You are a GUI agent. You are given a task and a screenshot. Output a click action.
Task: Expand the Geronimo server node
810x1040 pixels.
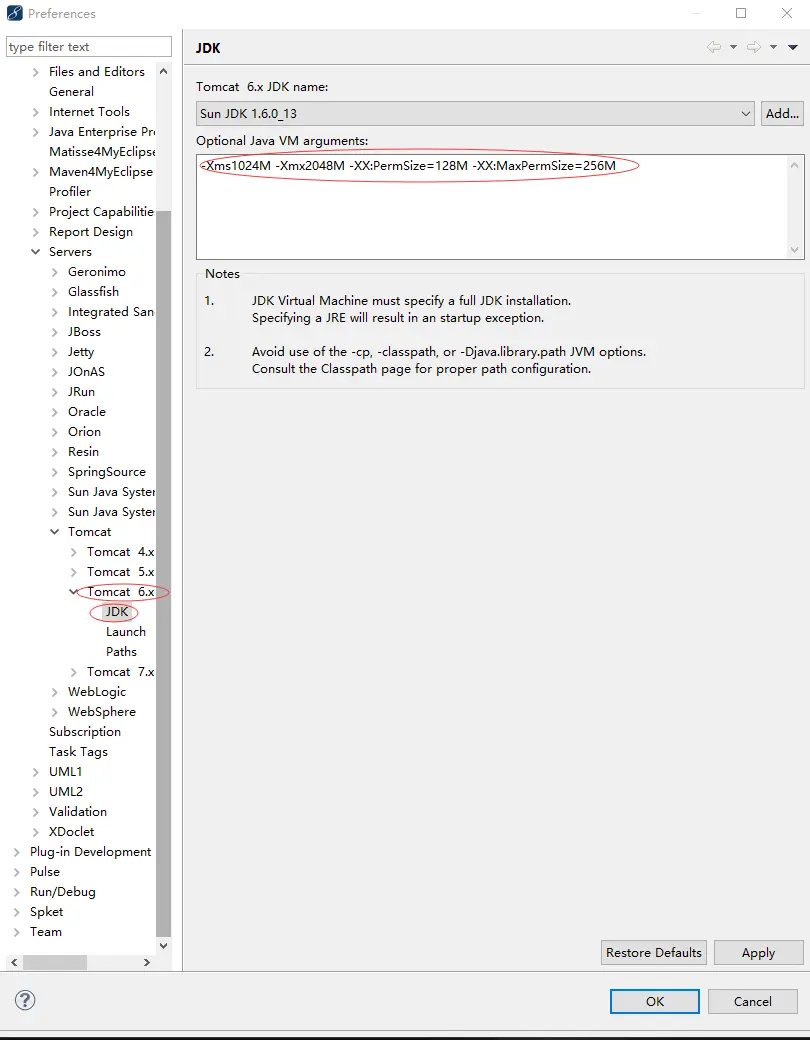[55, 272]
